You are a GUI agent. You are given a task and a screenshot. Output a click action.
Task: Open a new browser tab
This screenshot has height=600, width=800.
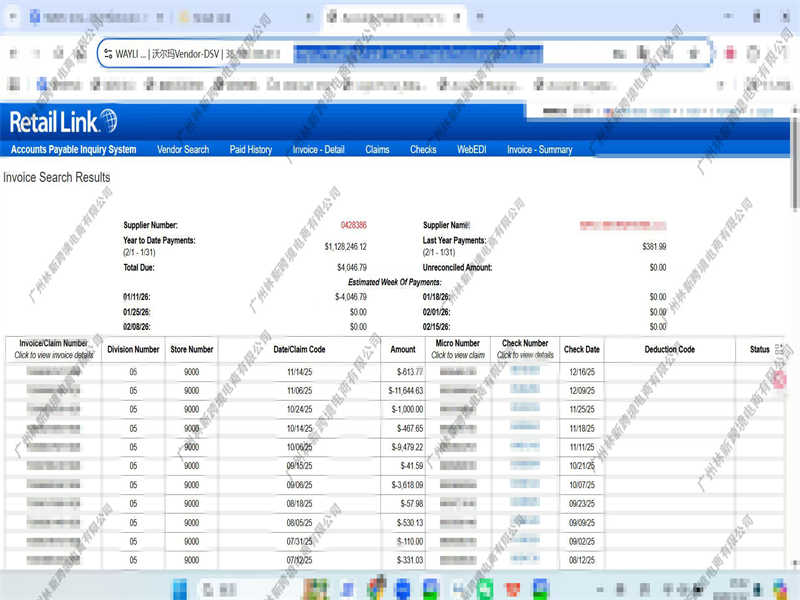(x=480, y=17)
